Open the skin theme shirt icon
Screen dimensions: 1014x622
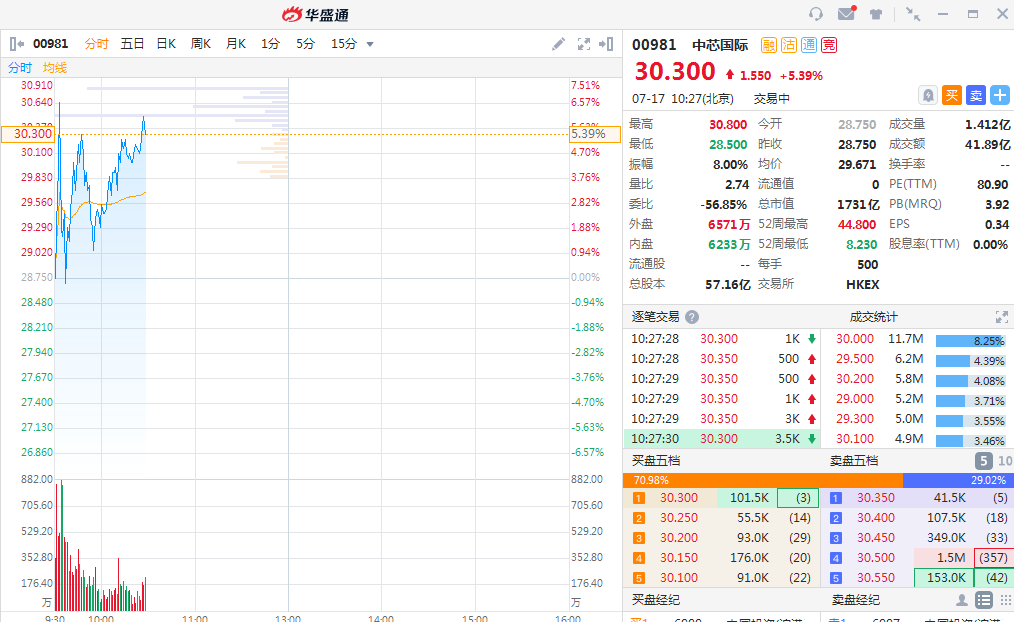tap(877, 14)
